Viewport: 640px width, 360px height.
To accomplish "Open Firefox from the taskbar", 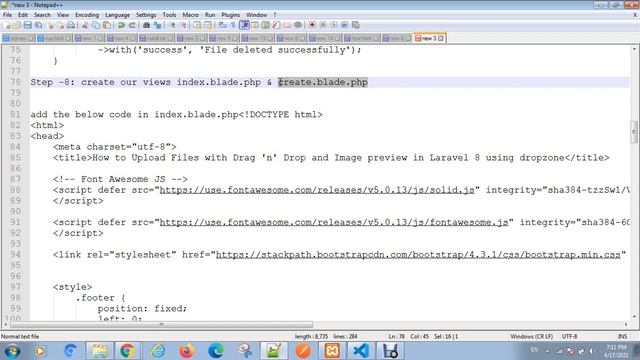I will tap(187, 351).
